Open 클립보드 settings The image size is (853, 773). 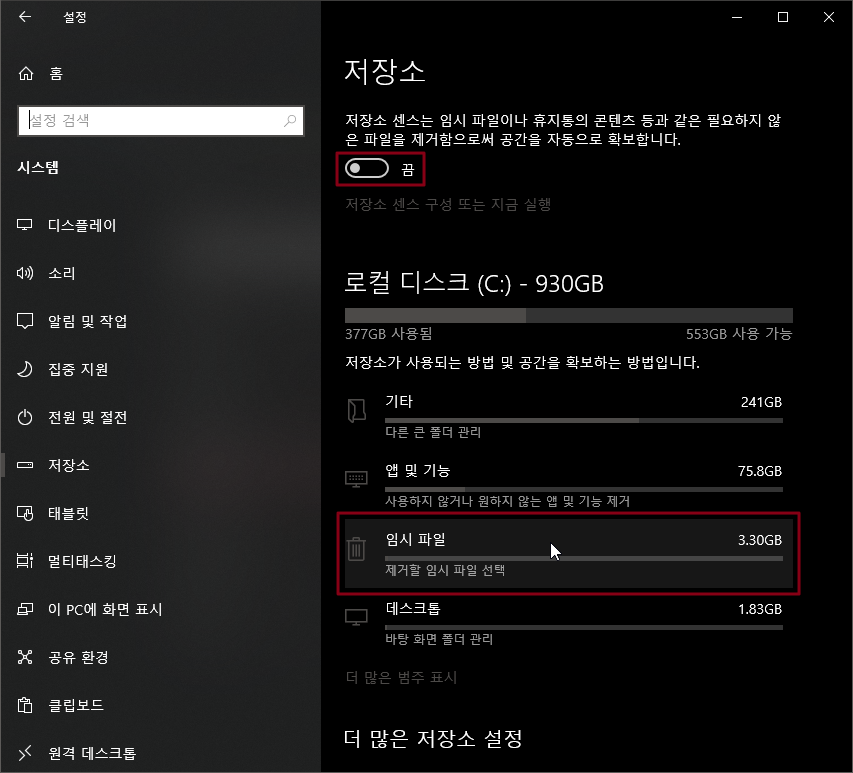(160, 705)
